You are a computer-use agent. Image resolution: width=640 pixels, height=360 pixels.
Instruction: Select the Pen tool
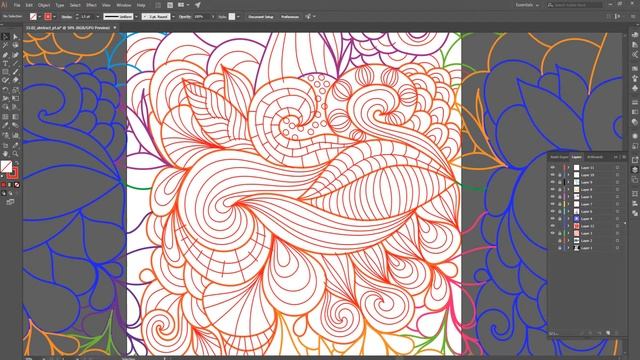click(x=5, y=55)
